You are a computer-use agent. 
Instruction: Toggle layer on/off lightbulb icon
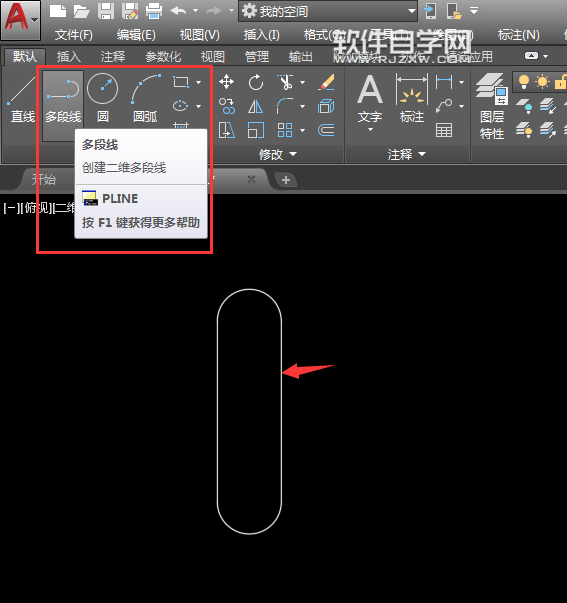(524, 82)
